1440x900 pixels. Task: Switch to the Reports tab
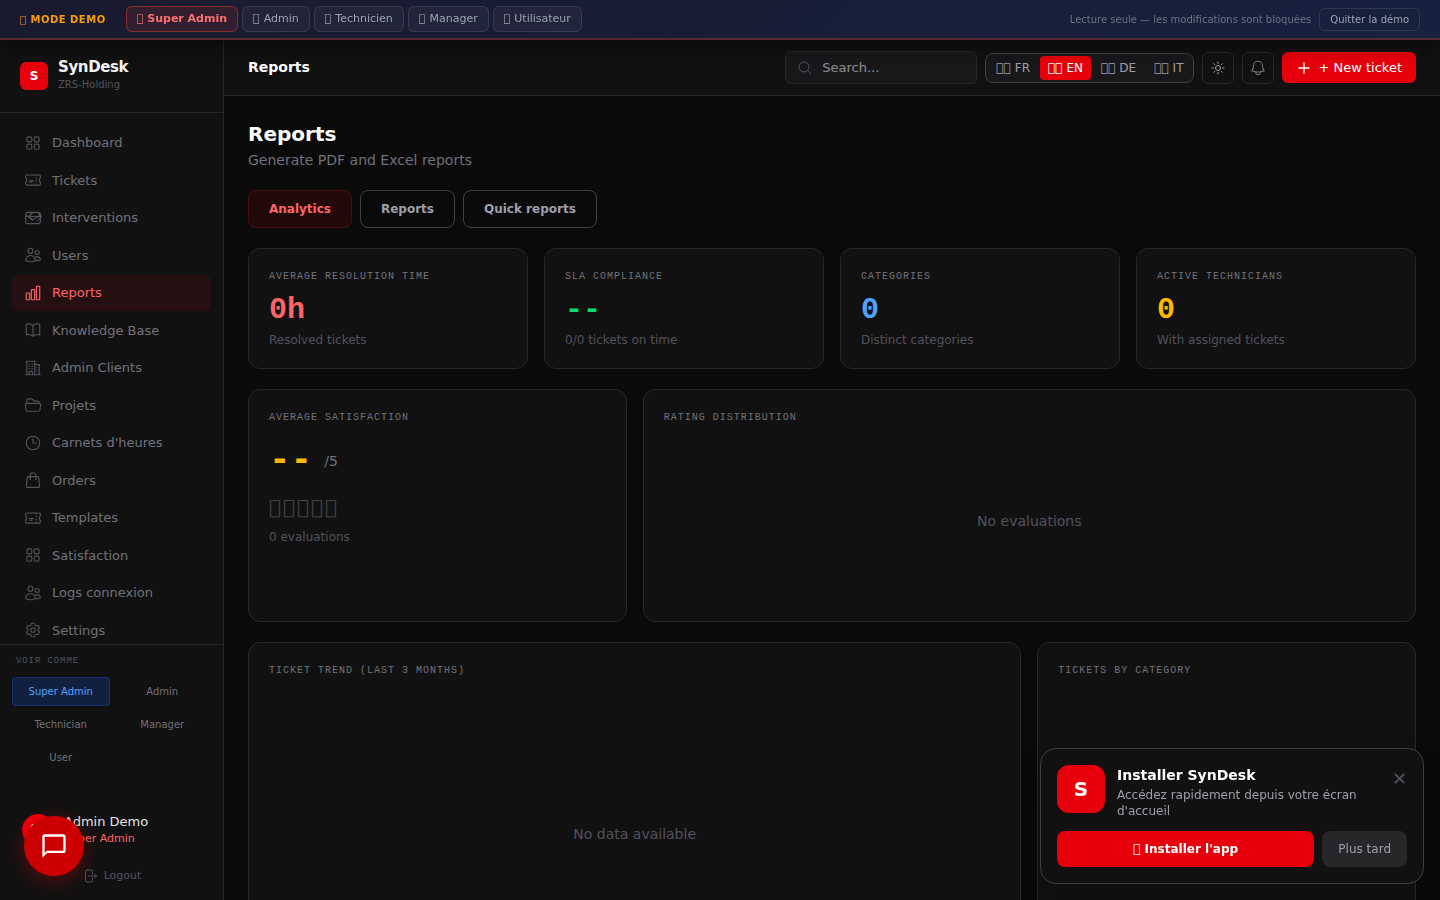(x=407, y=209)
